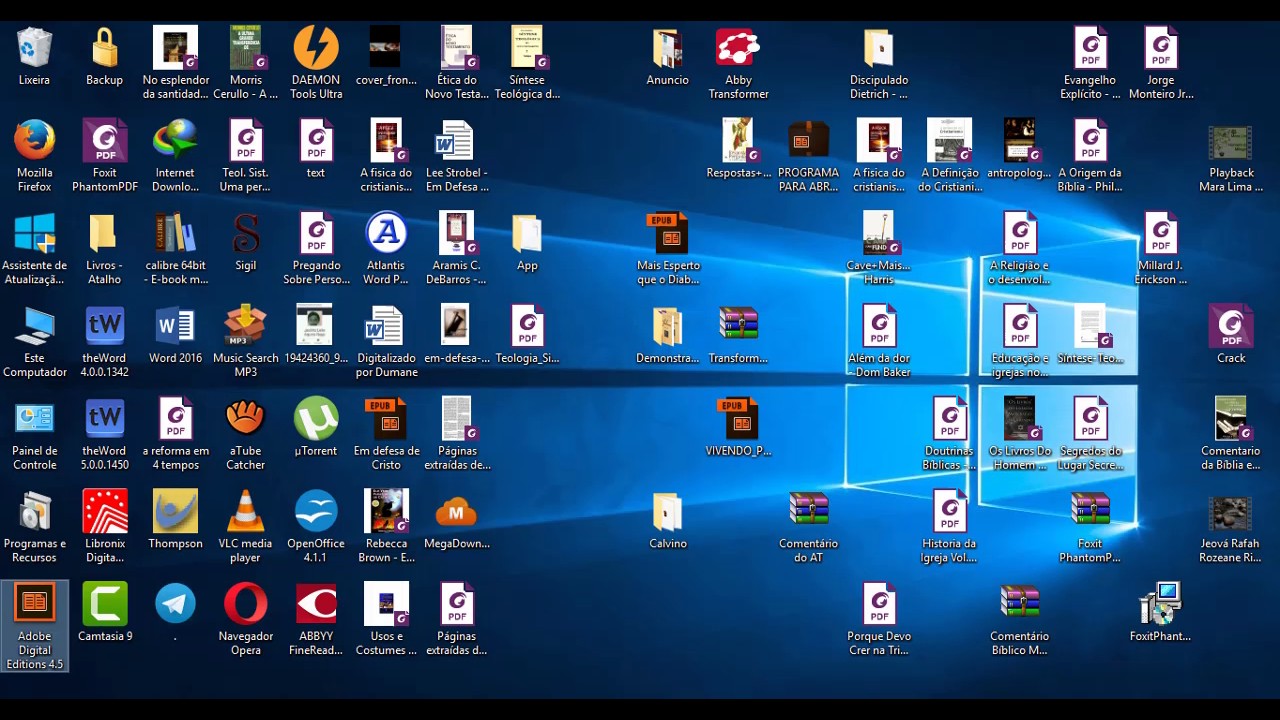The height and width of the screenshot is (720, 1280).
Task: Select the µTorrent shortcut
Action: tap(316, 419)
